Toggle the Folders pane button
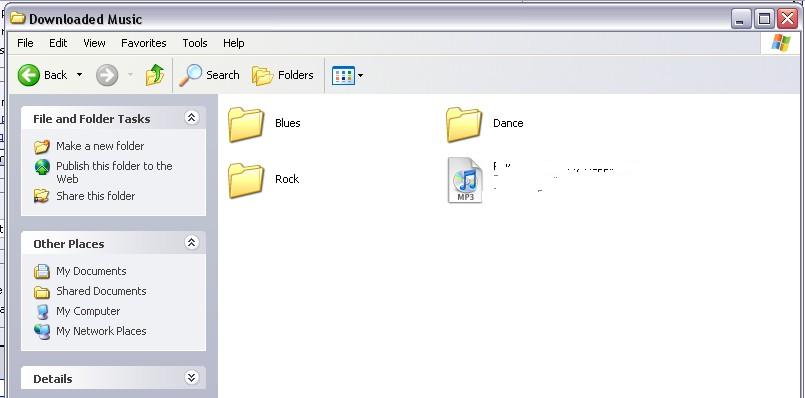The width and height of the screenshot is (805, 398). [283, 75]
